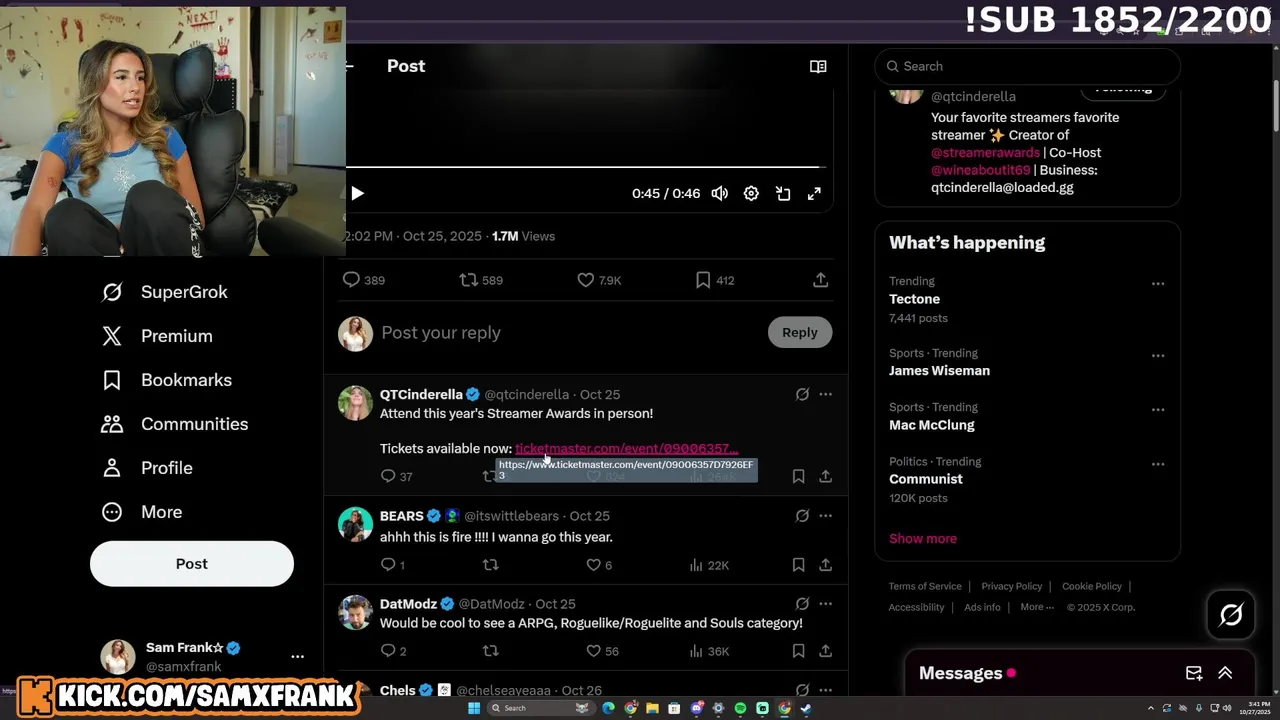Viewport: 1280px width, 720px height.
Task: Share DatModz comment
Action: pos(825,651)
